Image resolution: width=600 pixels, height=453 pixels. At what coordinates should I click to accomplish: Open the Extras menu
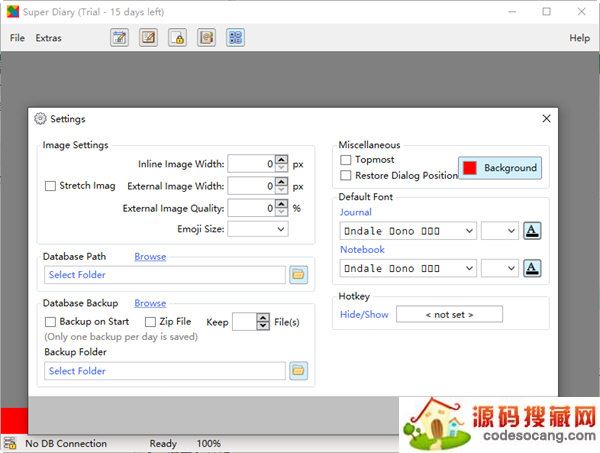click(48, 38)
